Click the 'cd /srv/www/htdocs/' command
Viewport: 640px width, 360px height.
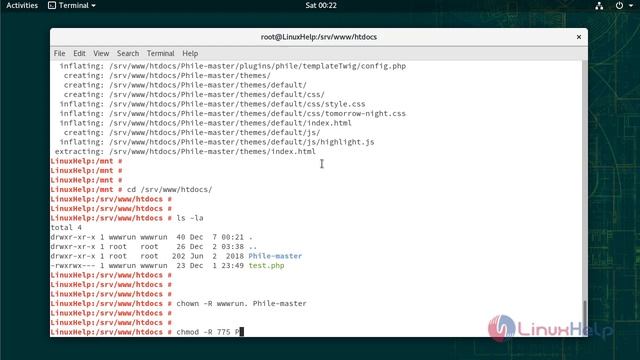coord(169,189)
